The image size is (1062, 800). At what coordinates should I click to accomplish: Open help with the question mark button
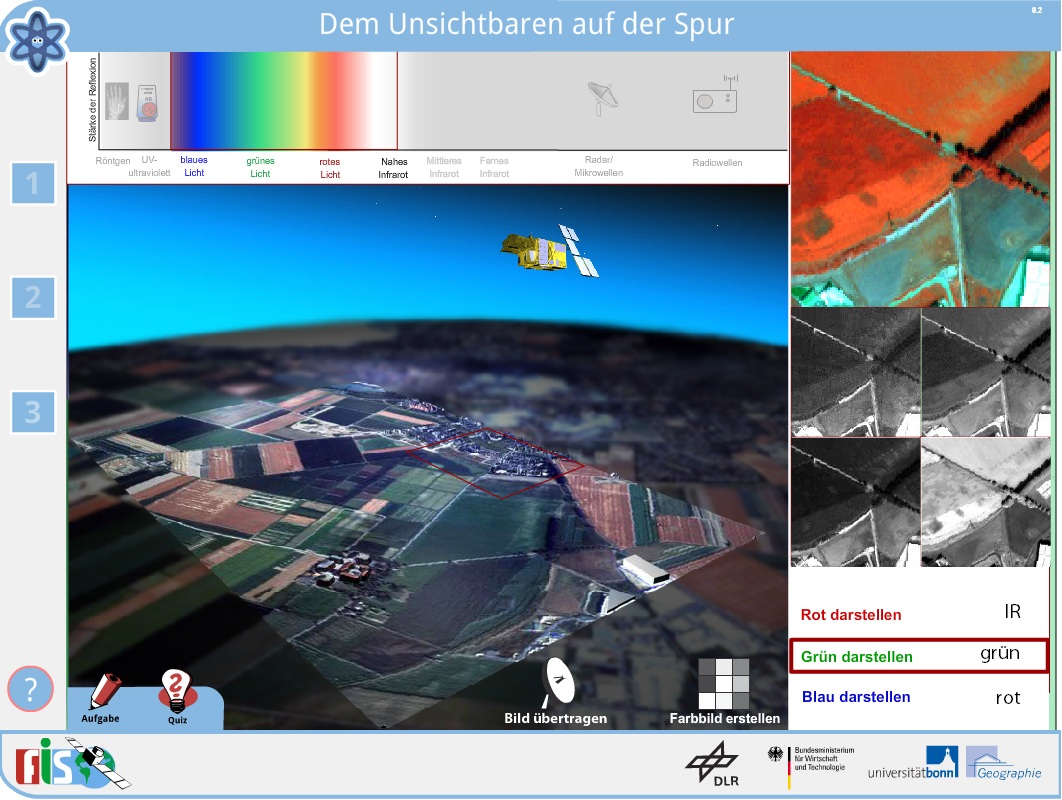(x=31, y=689)
